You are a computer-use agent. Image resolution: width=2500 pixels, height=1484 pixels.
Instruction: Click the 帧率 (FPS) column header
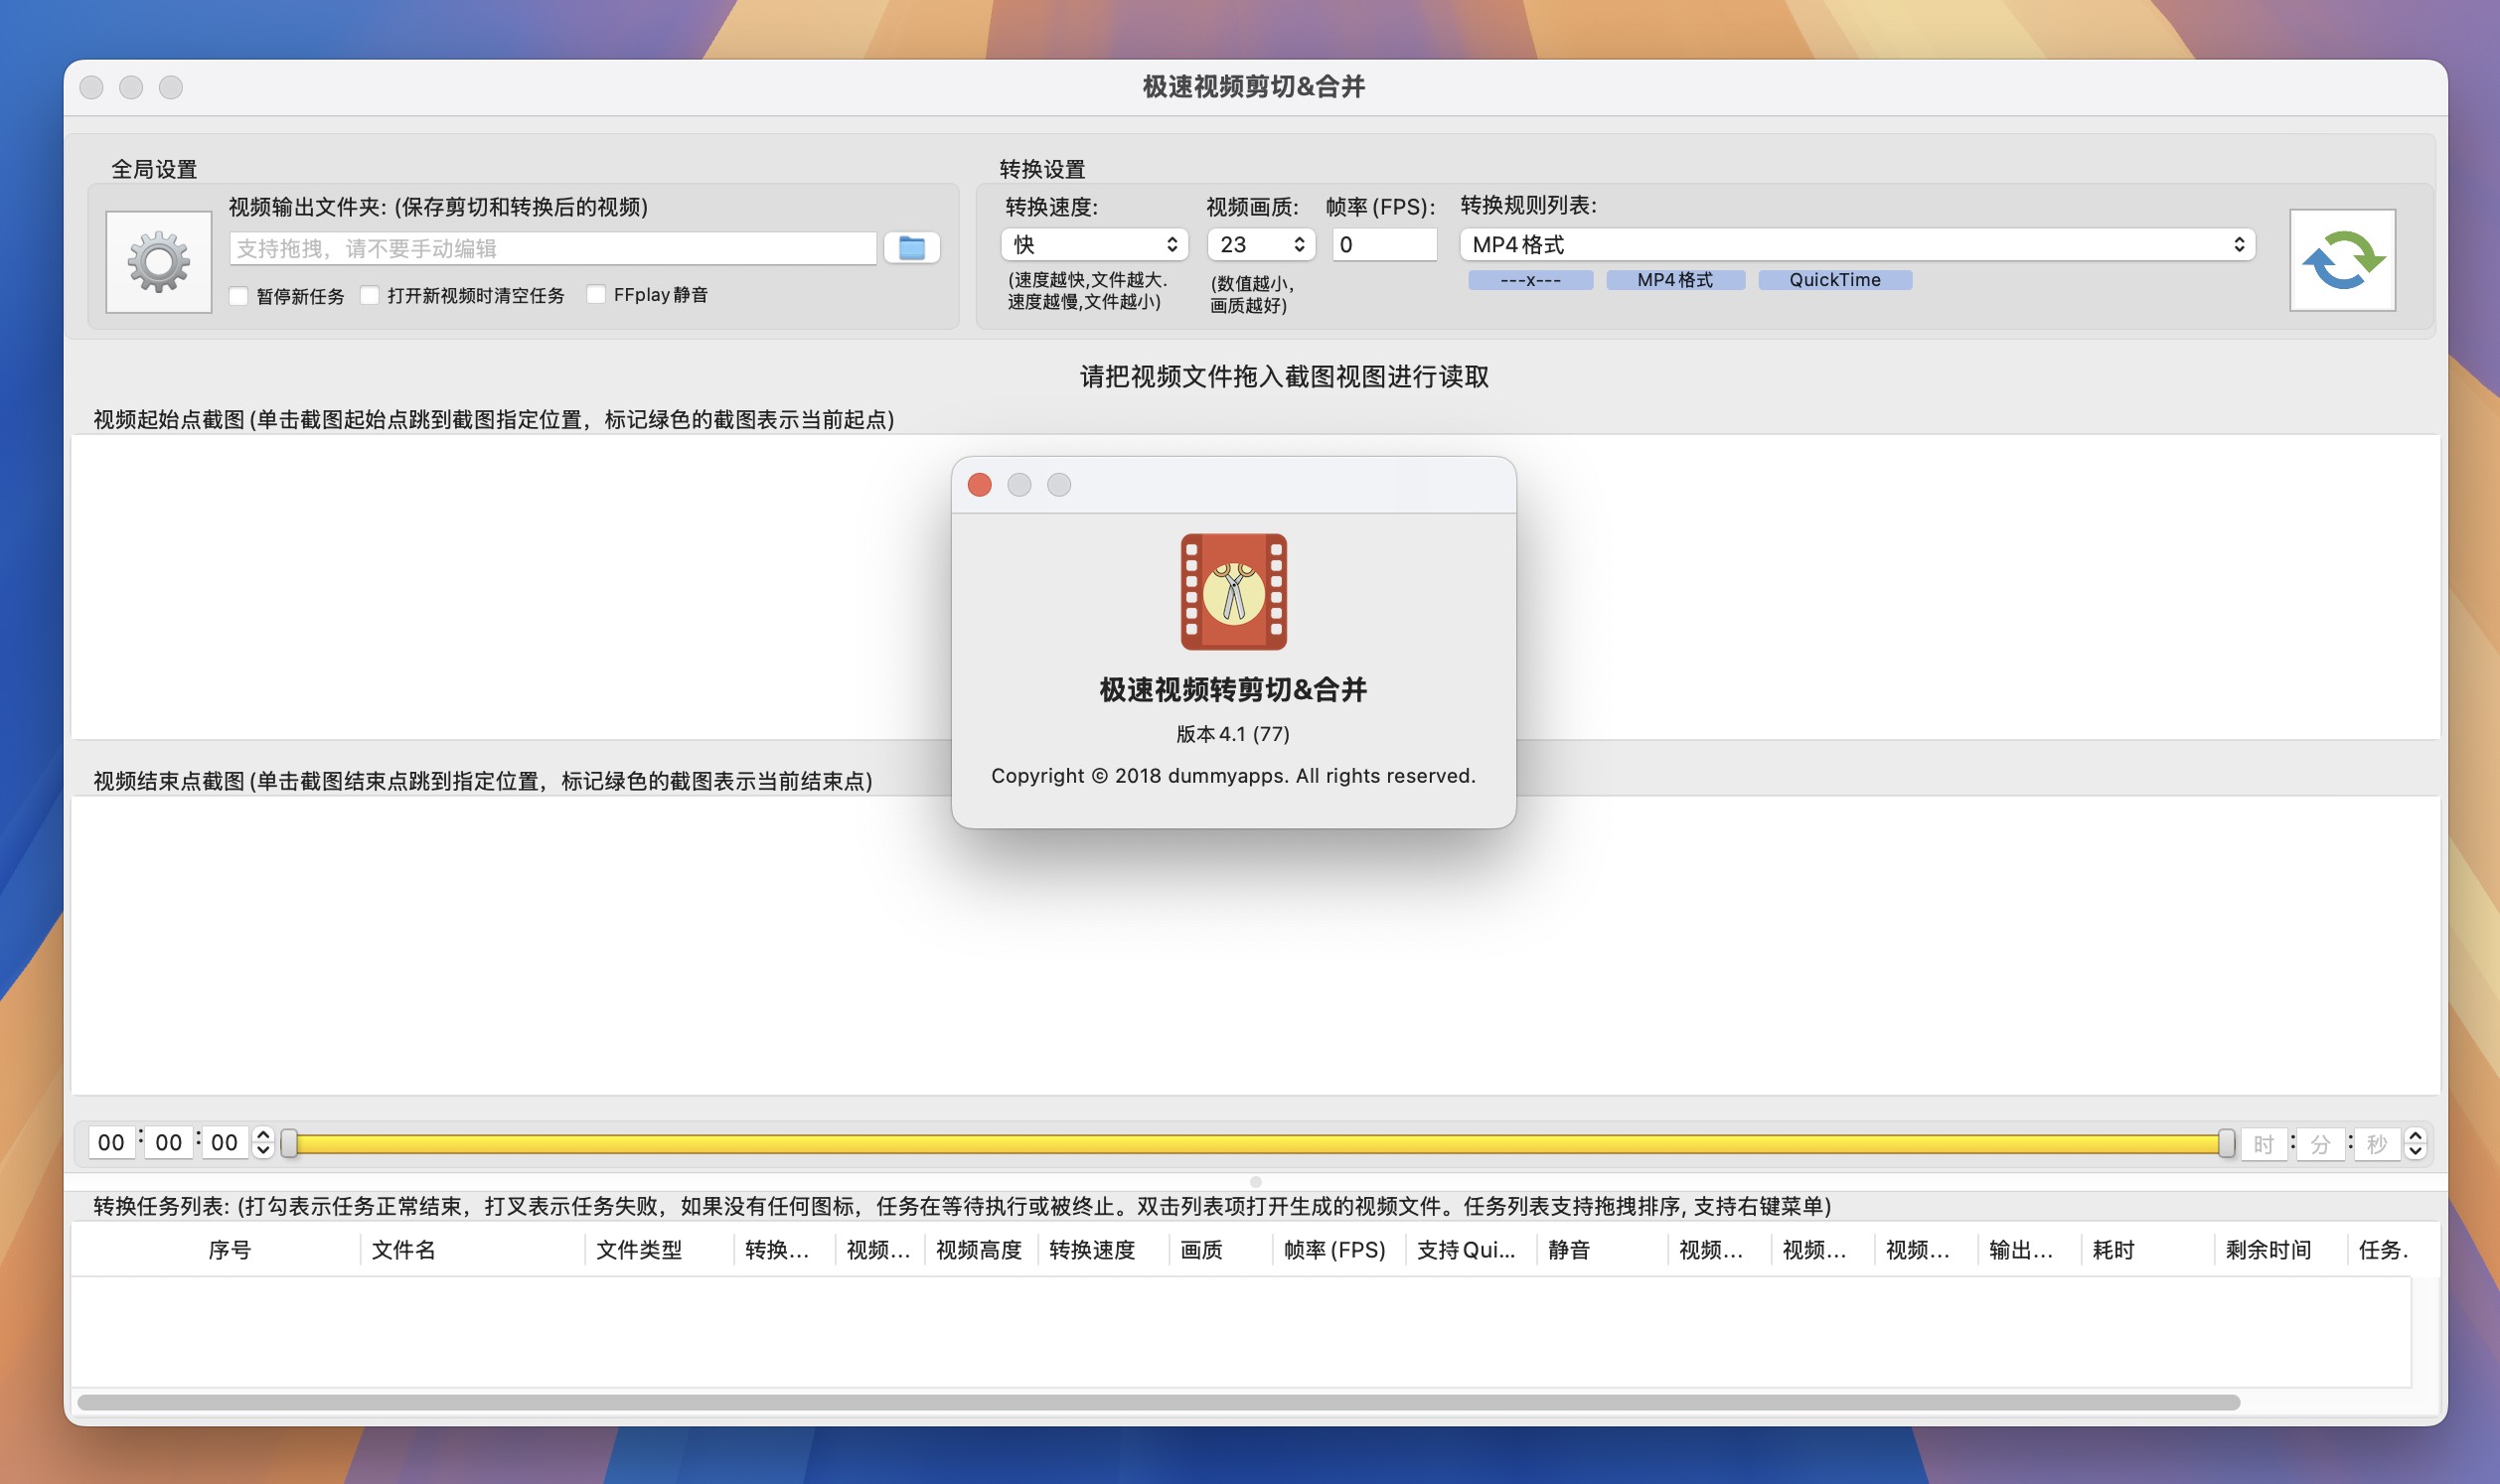pyautogui.click(x=1340, y=1250)
